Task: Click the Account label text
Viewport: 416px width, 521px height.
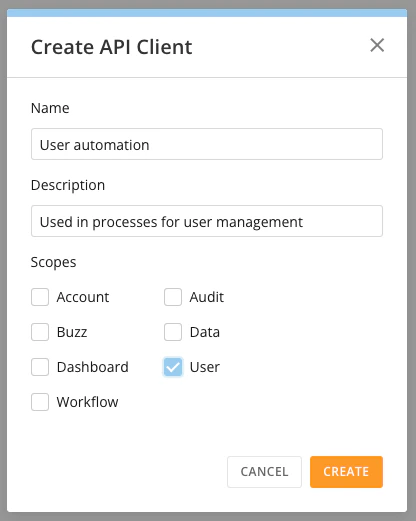Action: point(83,297)
